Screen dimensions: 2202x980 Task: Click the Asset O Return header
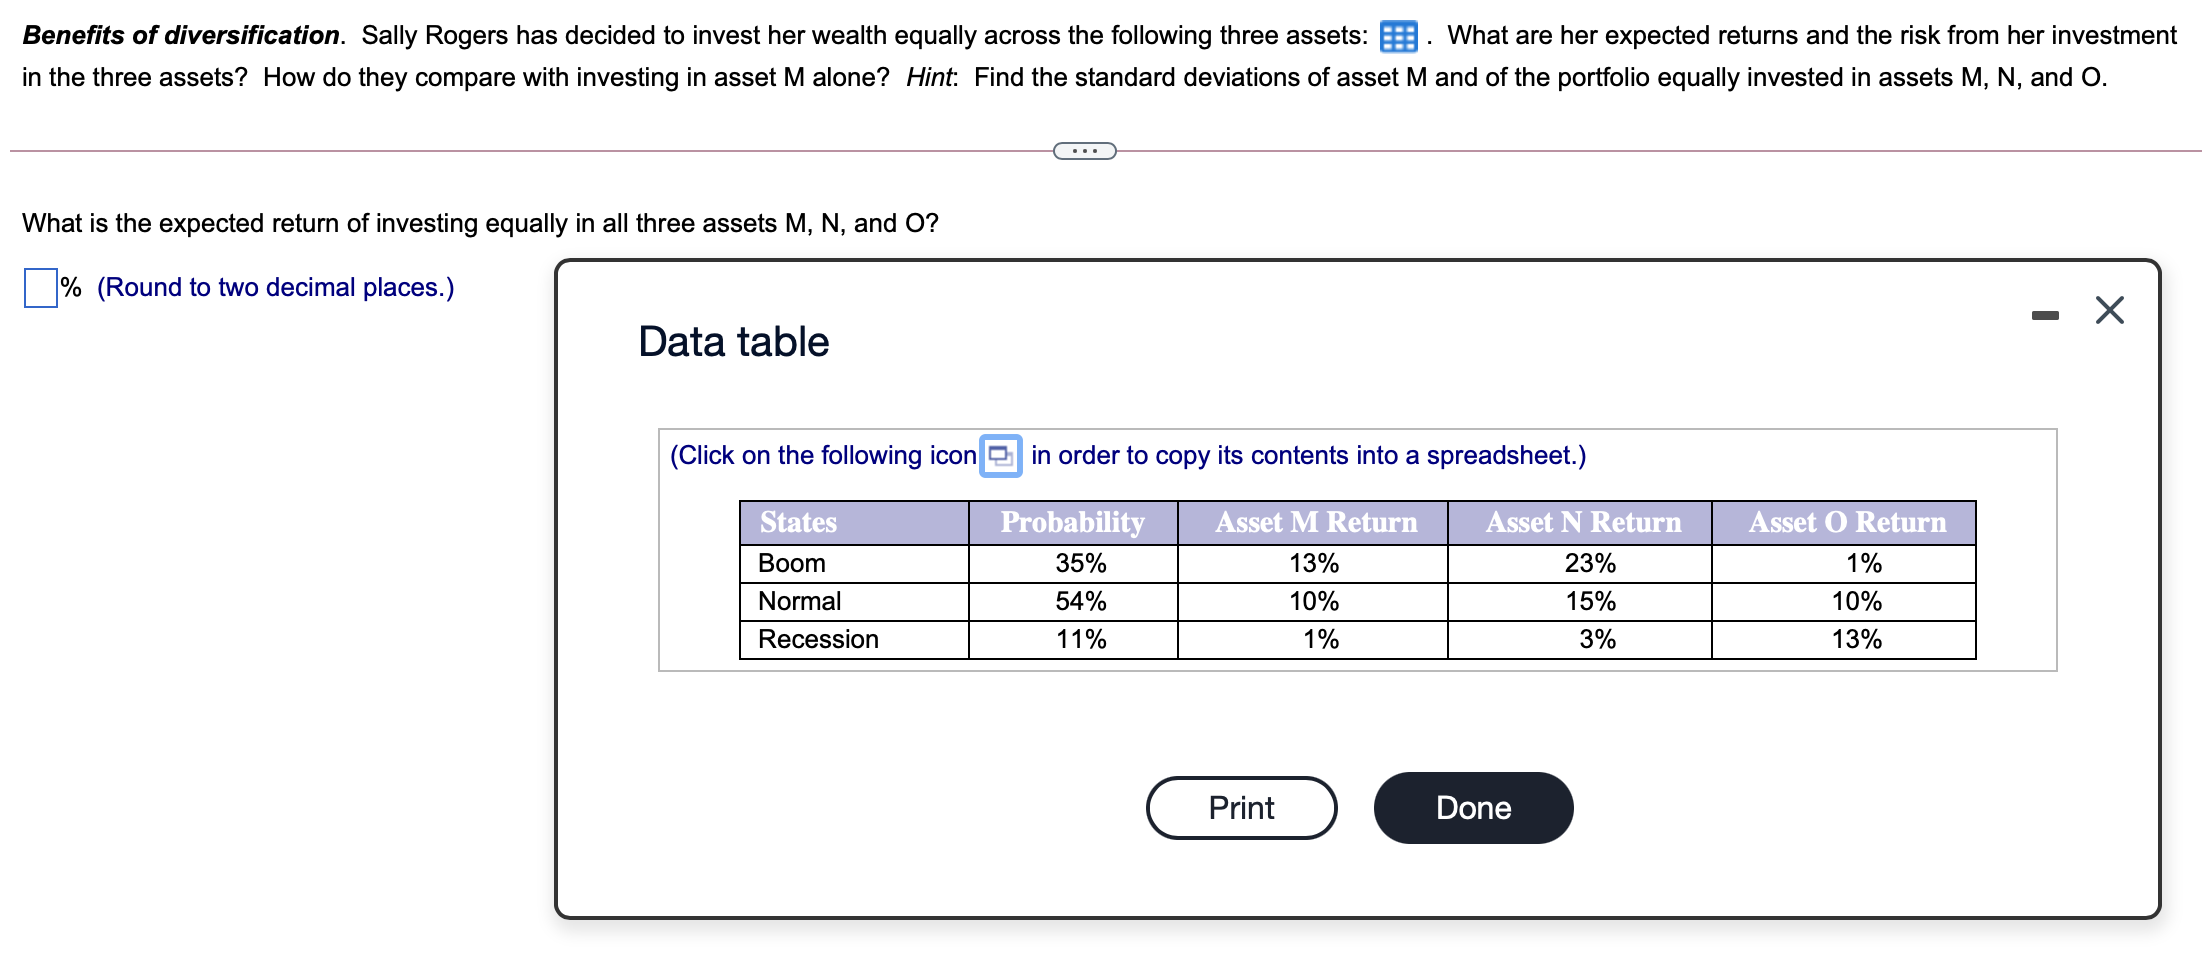click(x=1846, y=522)
